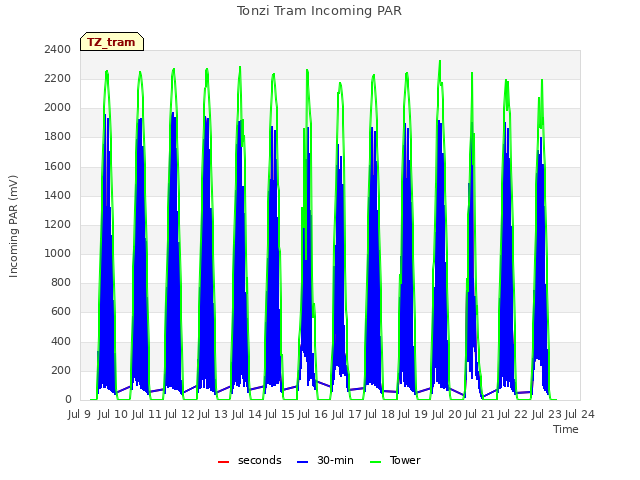Click the 1800 y-axis value
This screenshot has width=640, height=480.
coord(58,137)
